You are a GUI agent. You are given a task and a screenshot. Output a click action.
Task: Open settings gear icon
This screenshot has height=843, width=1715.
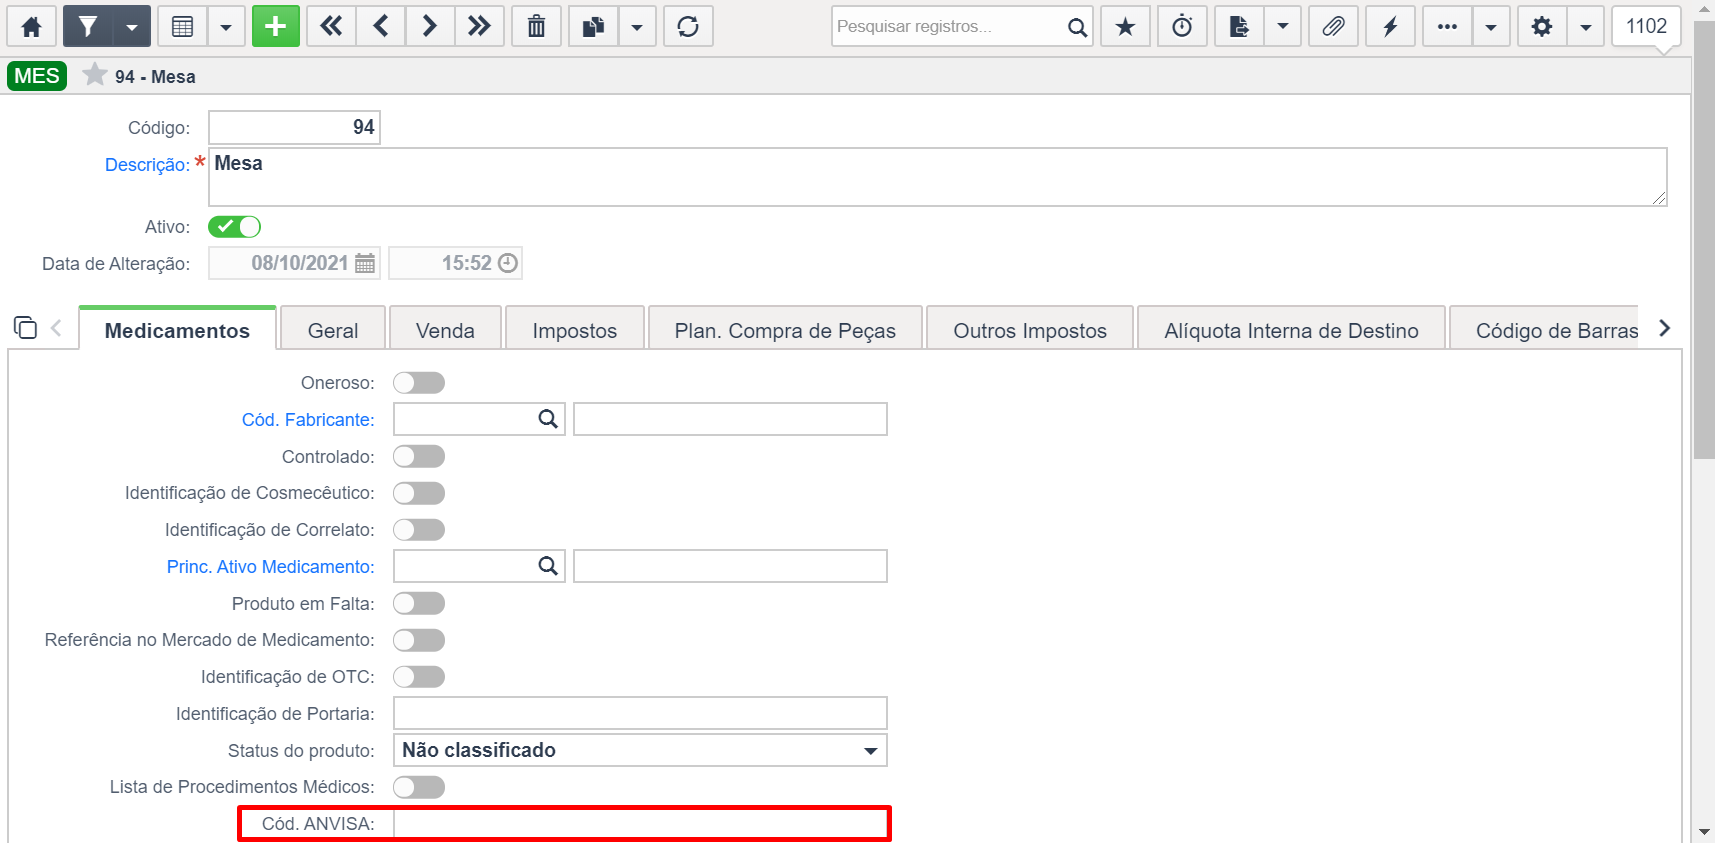(1542, 26)
